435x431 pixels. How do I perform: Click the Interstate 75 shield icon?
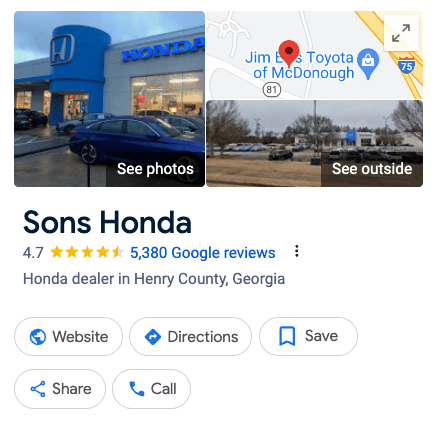[407, 66]
